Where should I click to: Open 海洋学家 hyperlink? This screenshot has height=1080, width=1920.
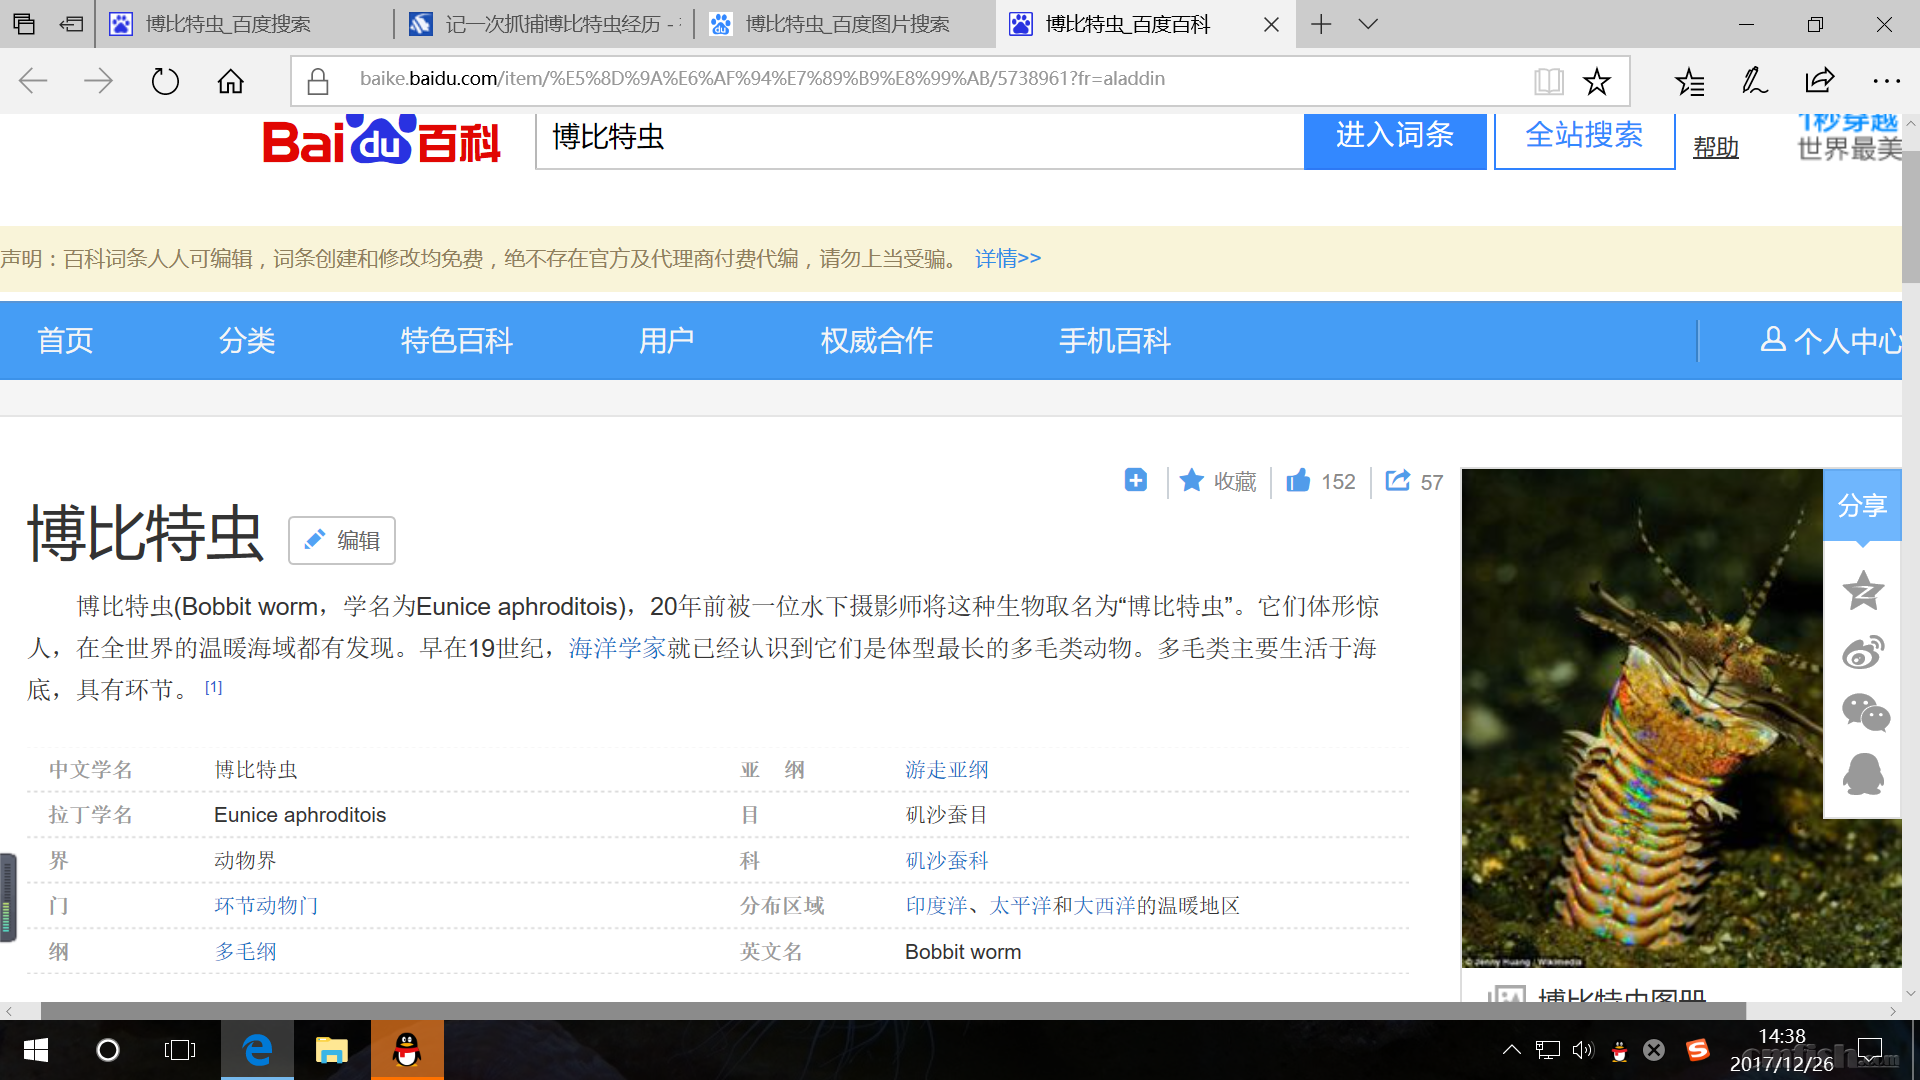[x=617, y=649]
